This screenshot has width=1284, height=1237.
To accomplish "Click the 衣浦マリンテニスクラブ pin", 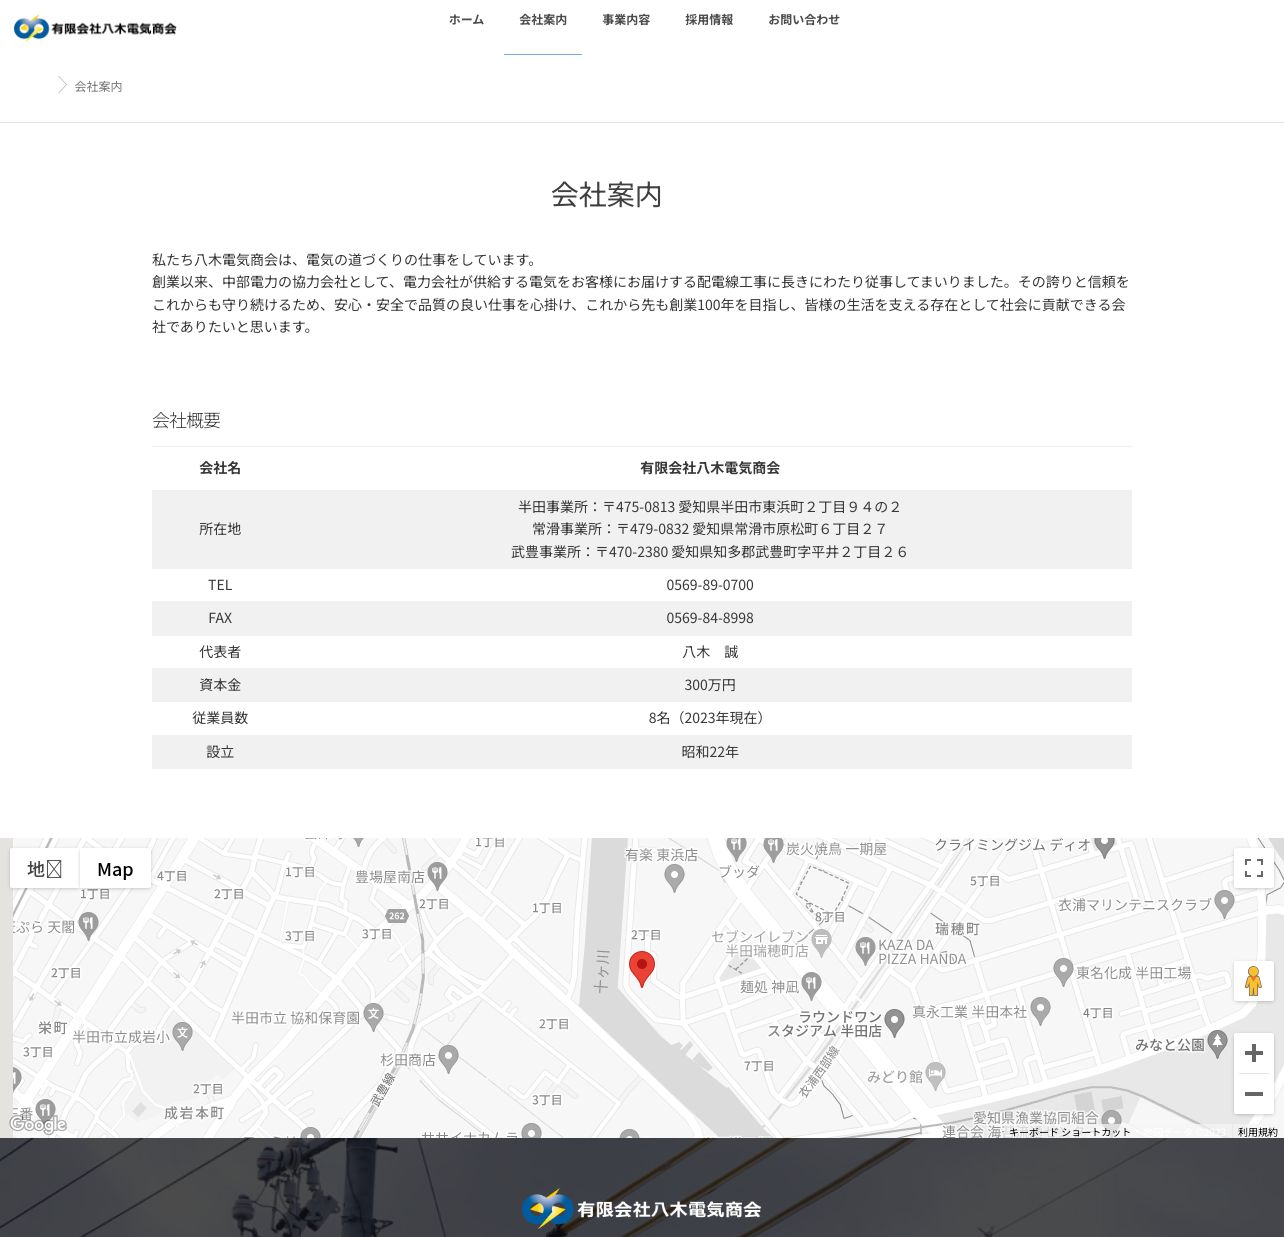I will (x=1225, y=904).
